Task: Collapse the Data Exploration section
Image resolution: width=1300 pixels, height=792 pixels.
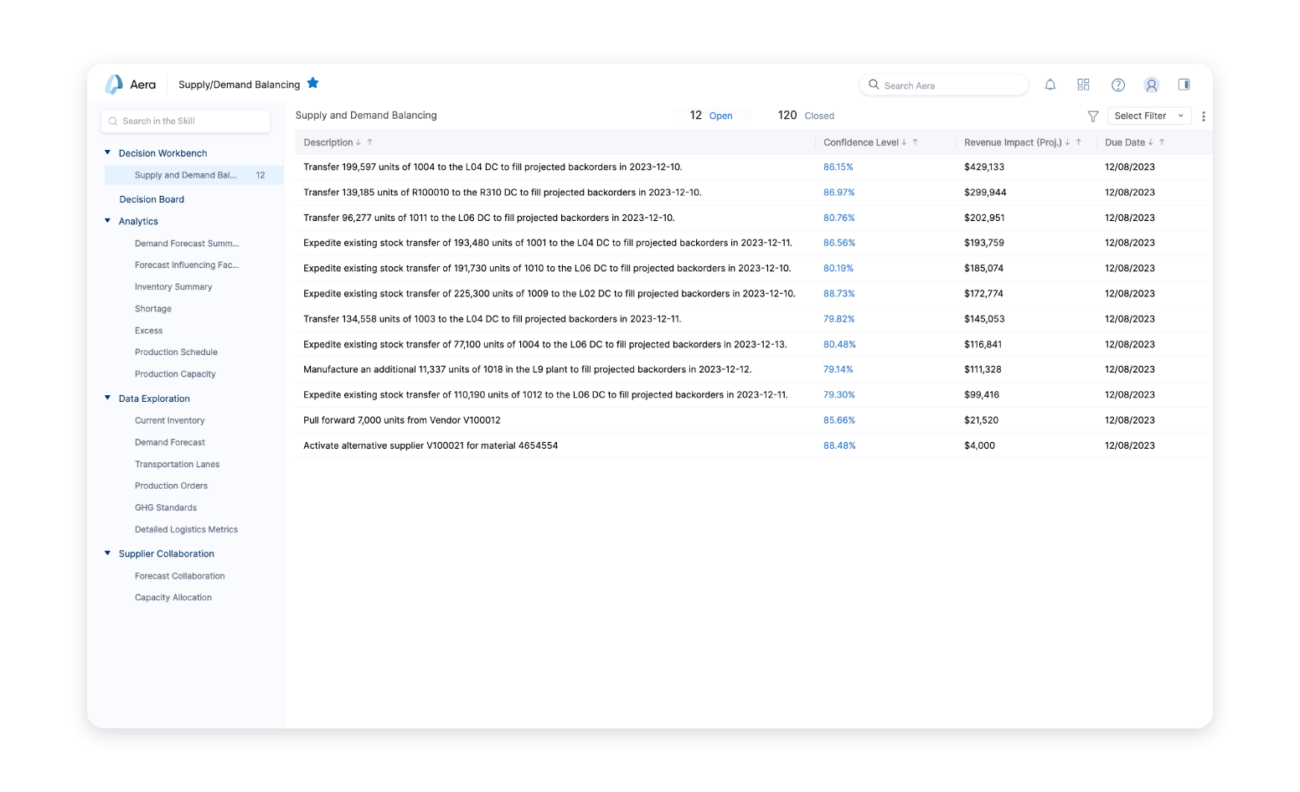Action: [x=108, y=397]
